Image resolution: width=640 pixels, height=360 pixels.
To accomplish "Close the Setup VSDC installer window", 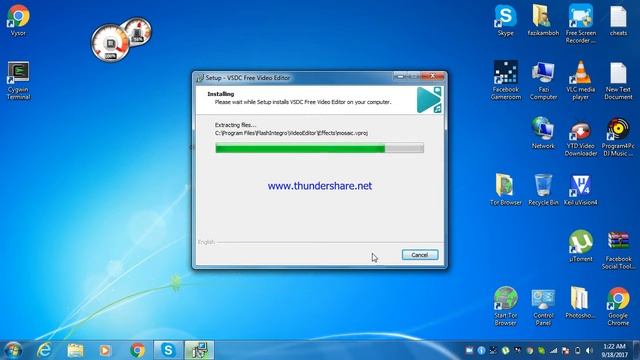I will pos(432,76).
